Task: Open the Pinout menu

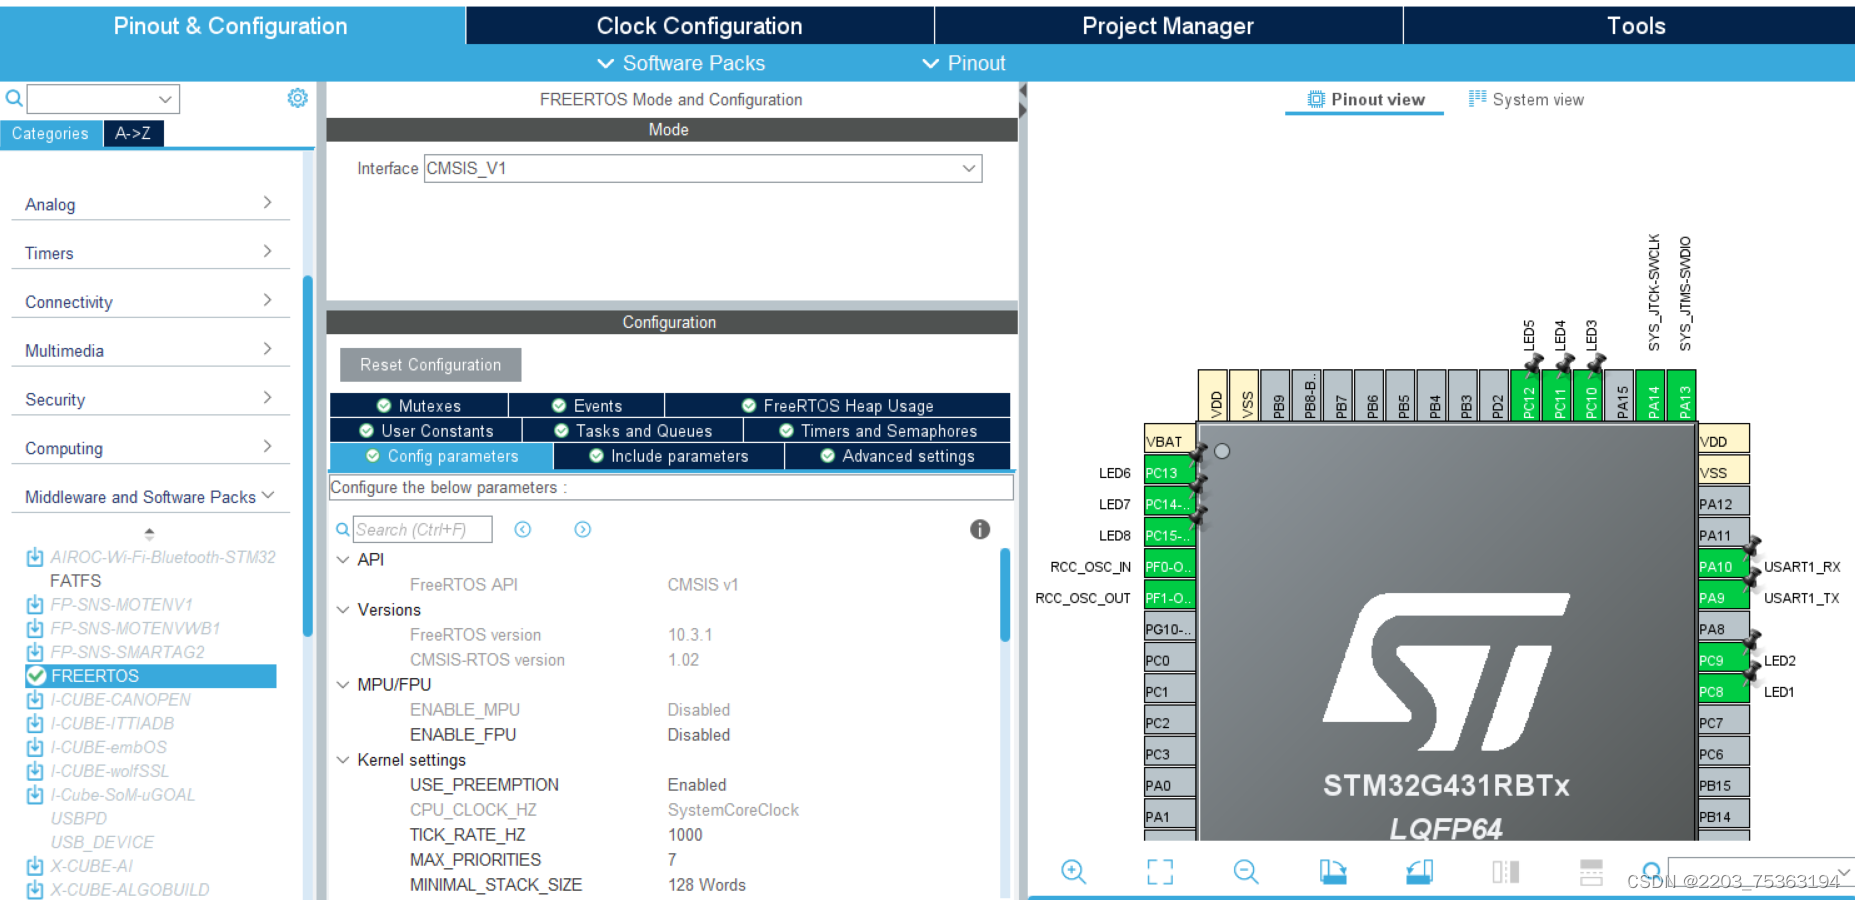Action: [964, 63]
